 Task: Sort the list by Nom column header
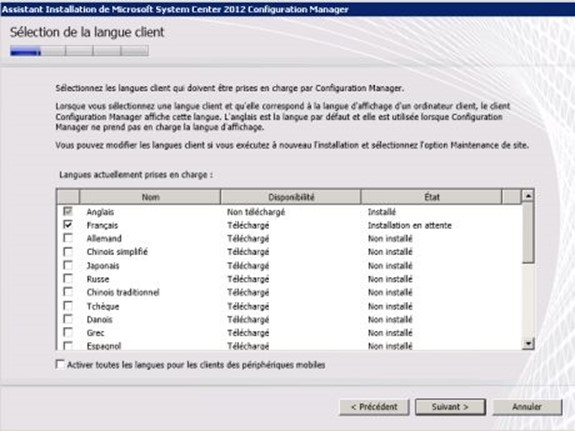[x=150, y=197]
